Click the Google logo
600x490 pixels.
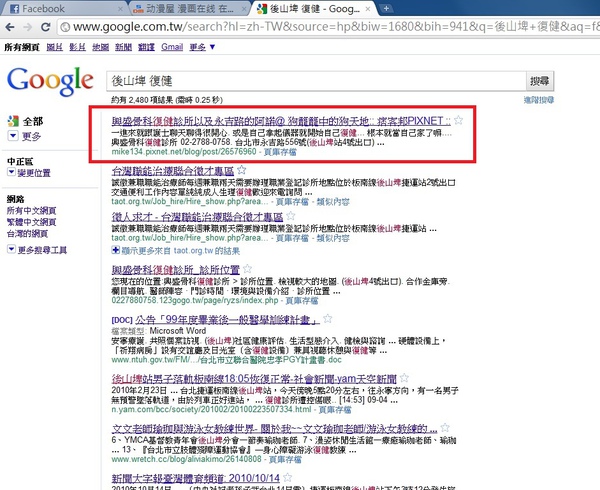50,81
